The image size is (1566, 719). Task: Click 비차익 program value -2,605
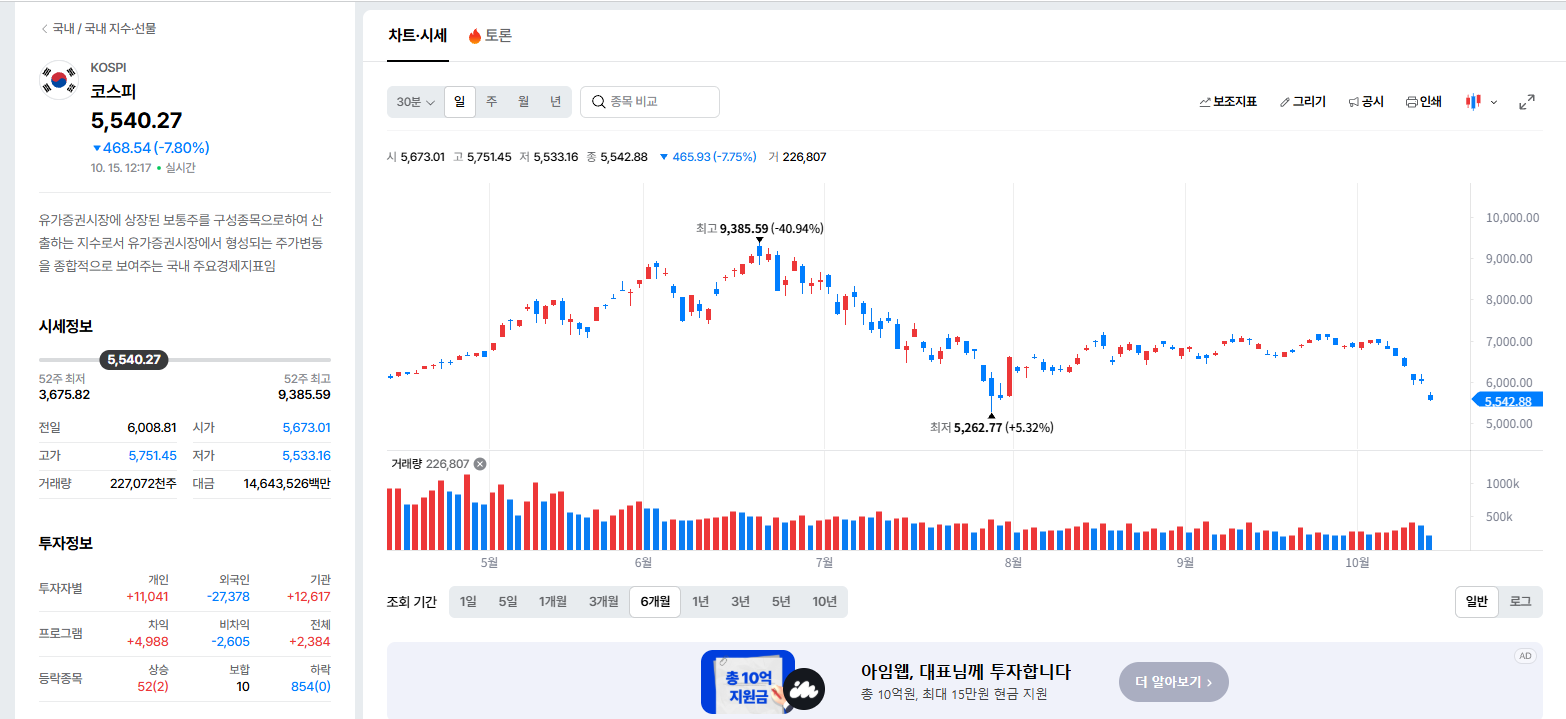(231, 642)
